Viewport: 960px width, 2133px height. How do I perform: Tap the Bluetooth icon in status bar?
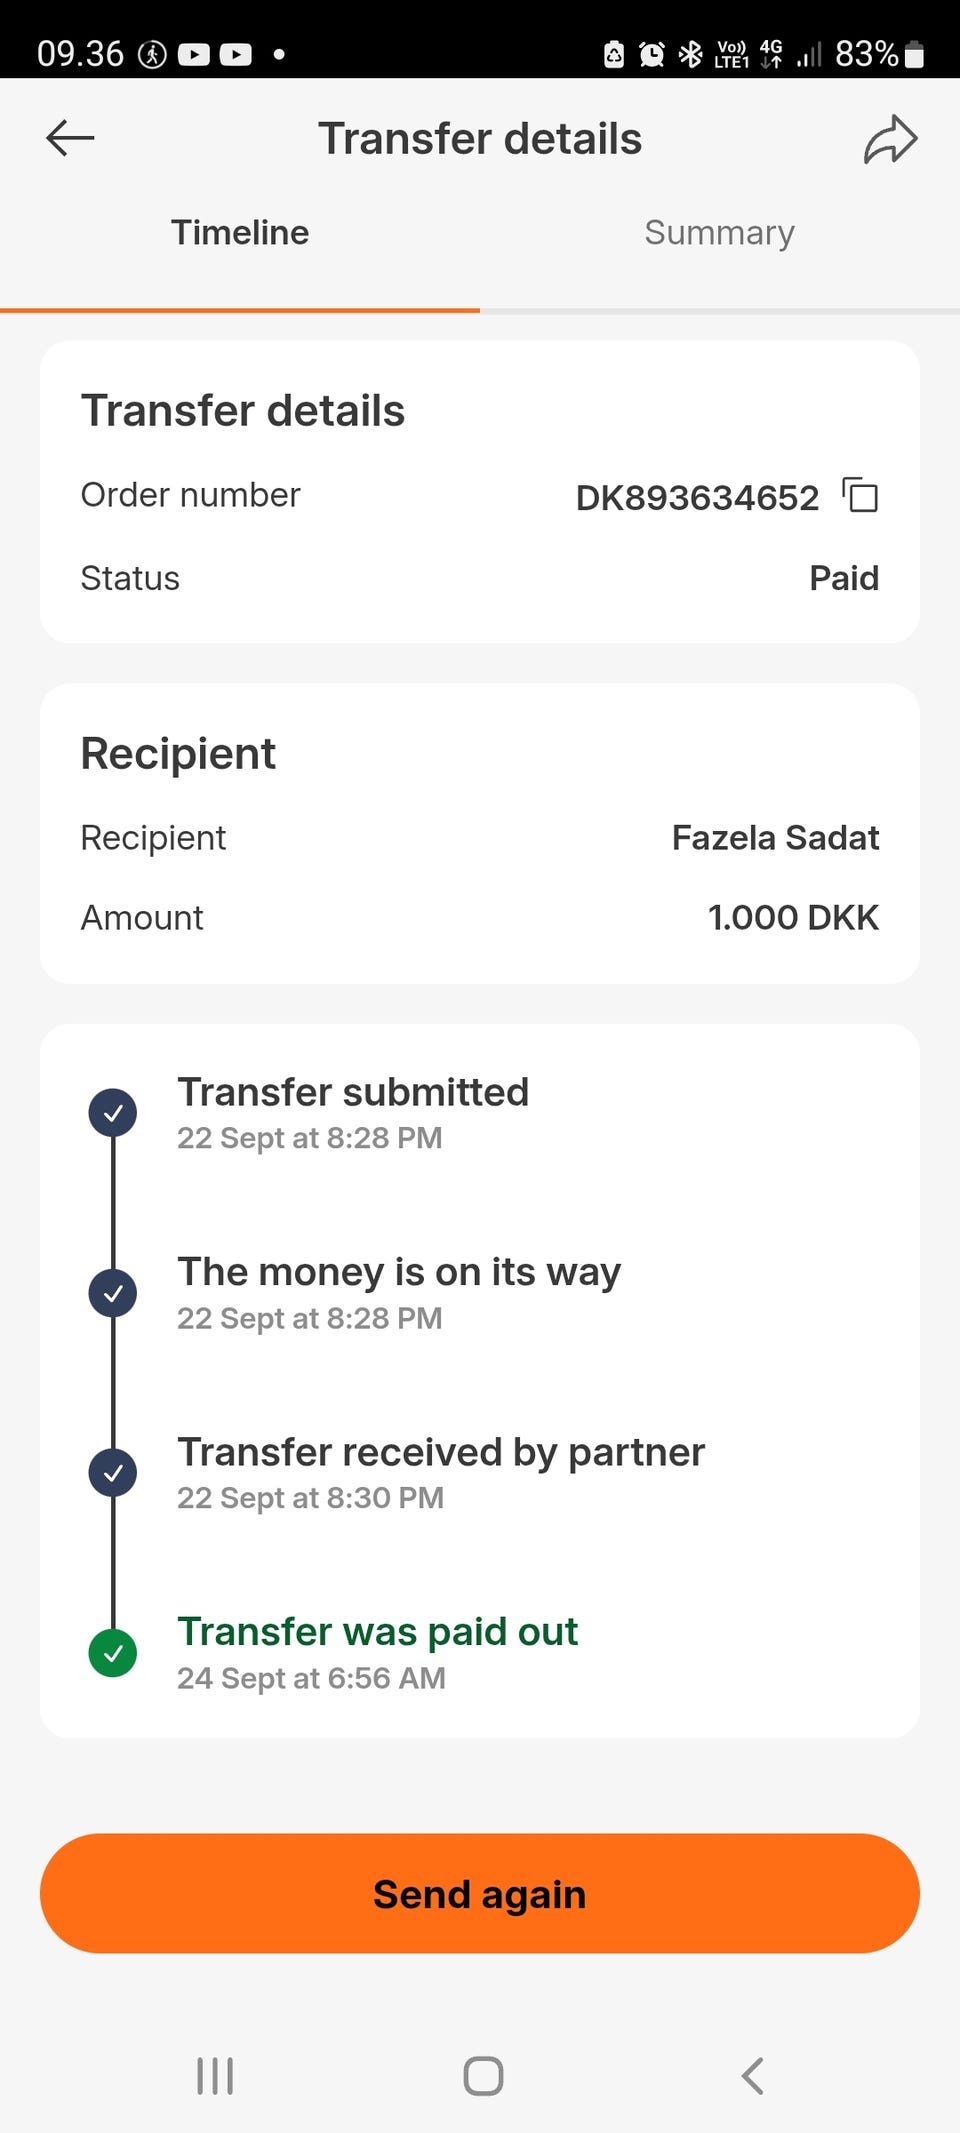(x=690, y=54)
